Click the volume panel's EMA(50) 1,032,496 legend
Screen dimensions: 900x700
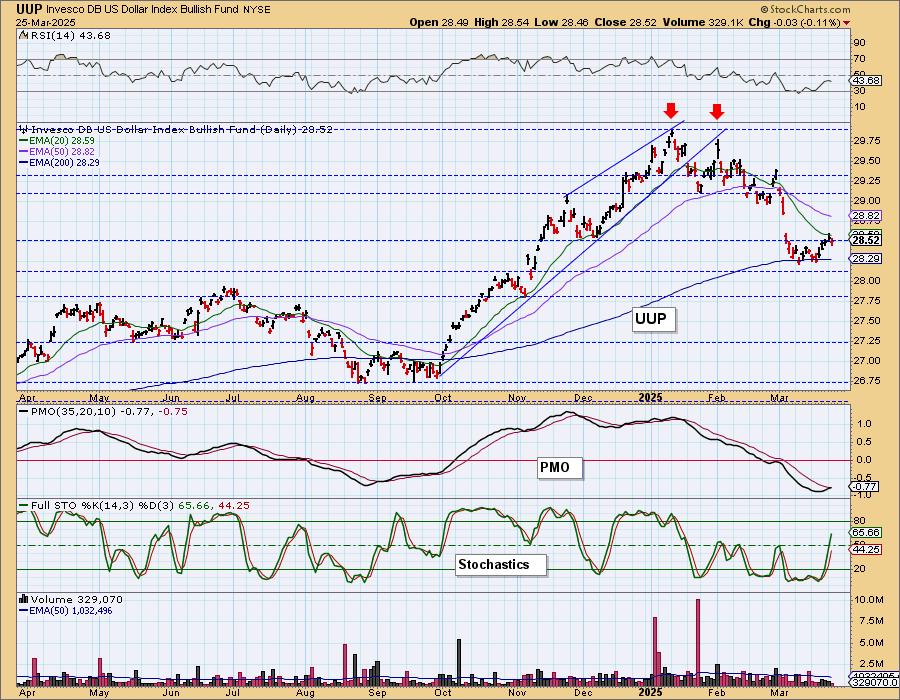(67, 611)
